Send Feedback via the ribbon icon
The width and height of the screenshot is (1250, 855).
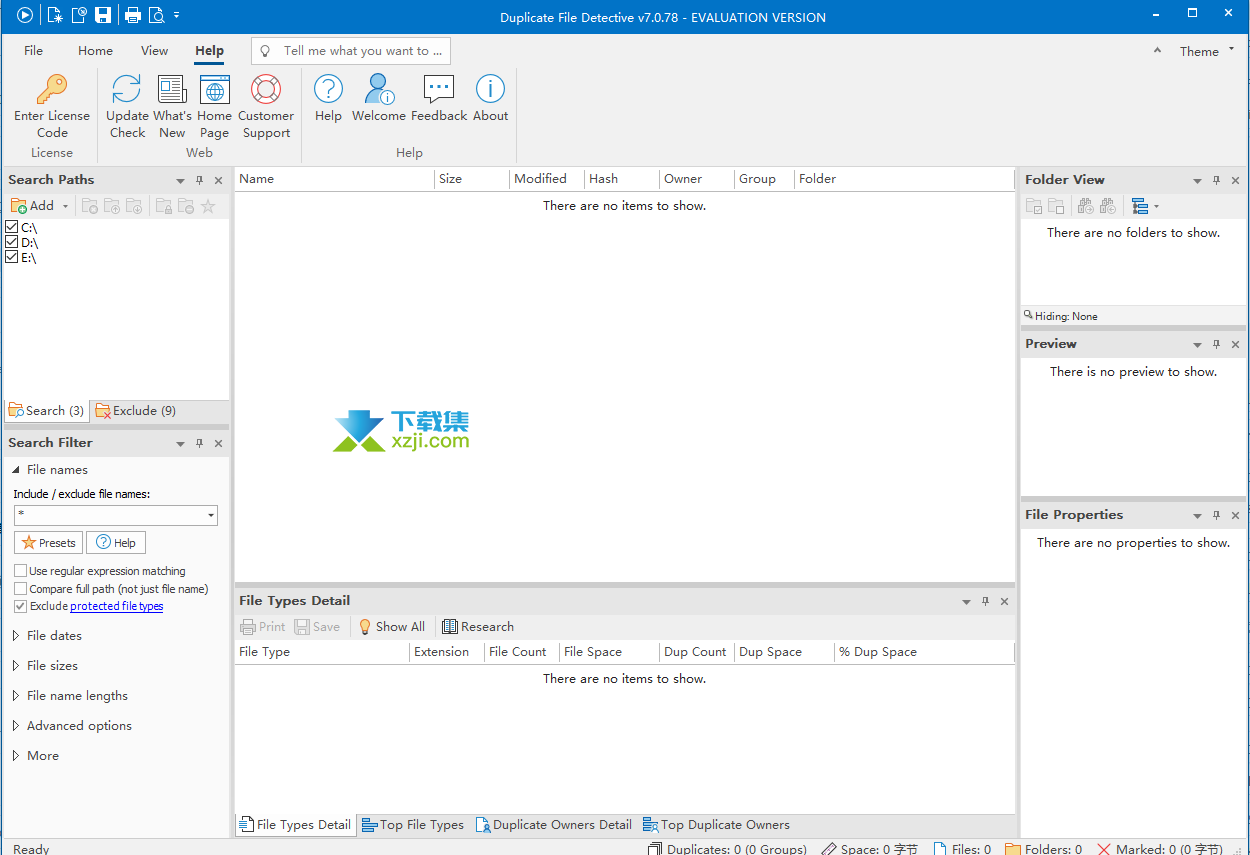tap(439, 98)
